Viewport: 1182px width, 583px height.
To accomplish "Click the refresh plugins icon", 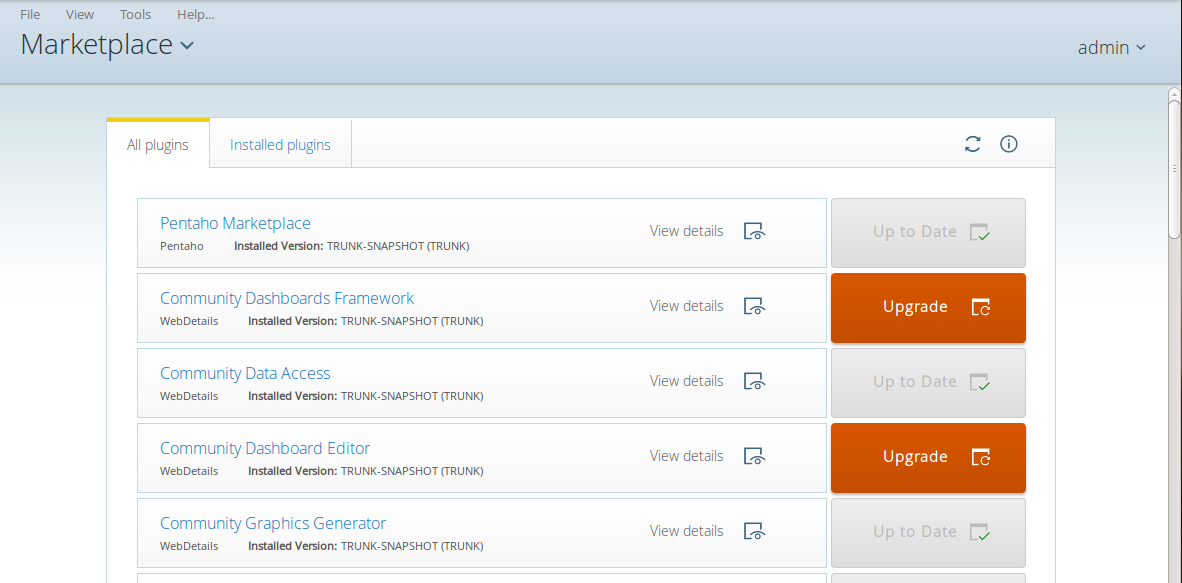I will [x=972, y=144].
